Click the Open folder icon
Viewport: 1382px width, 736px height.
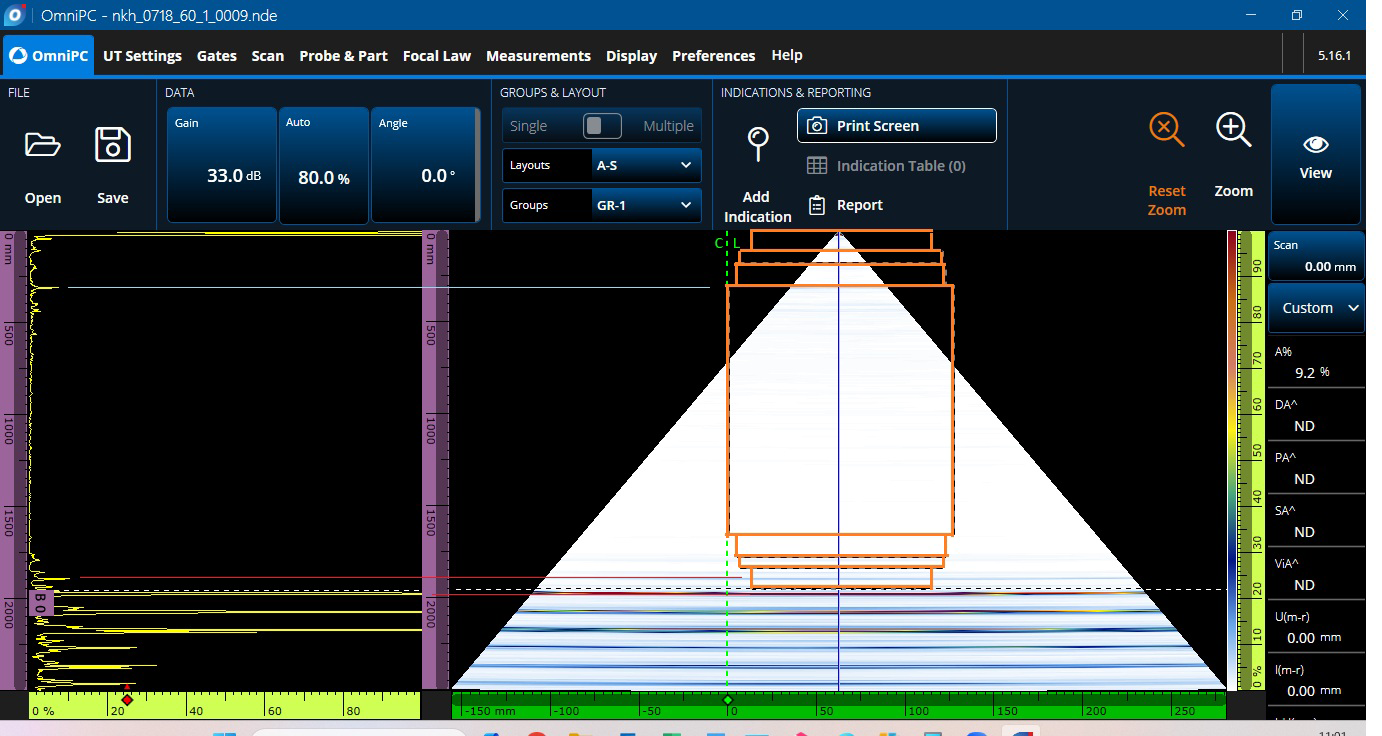click(43, 146)
